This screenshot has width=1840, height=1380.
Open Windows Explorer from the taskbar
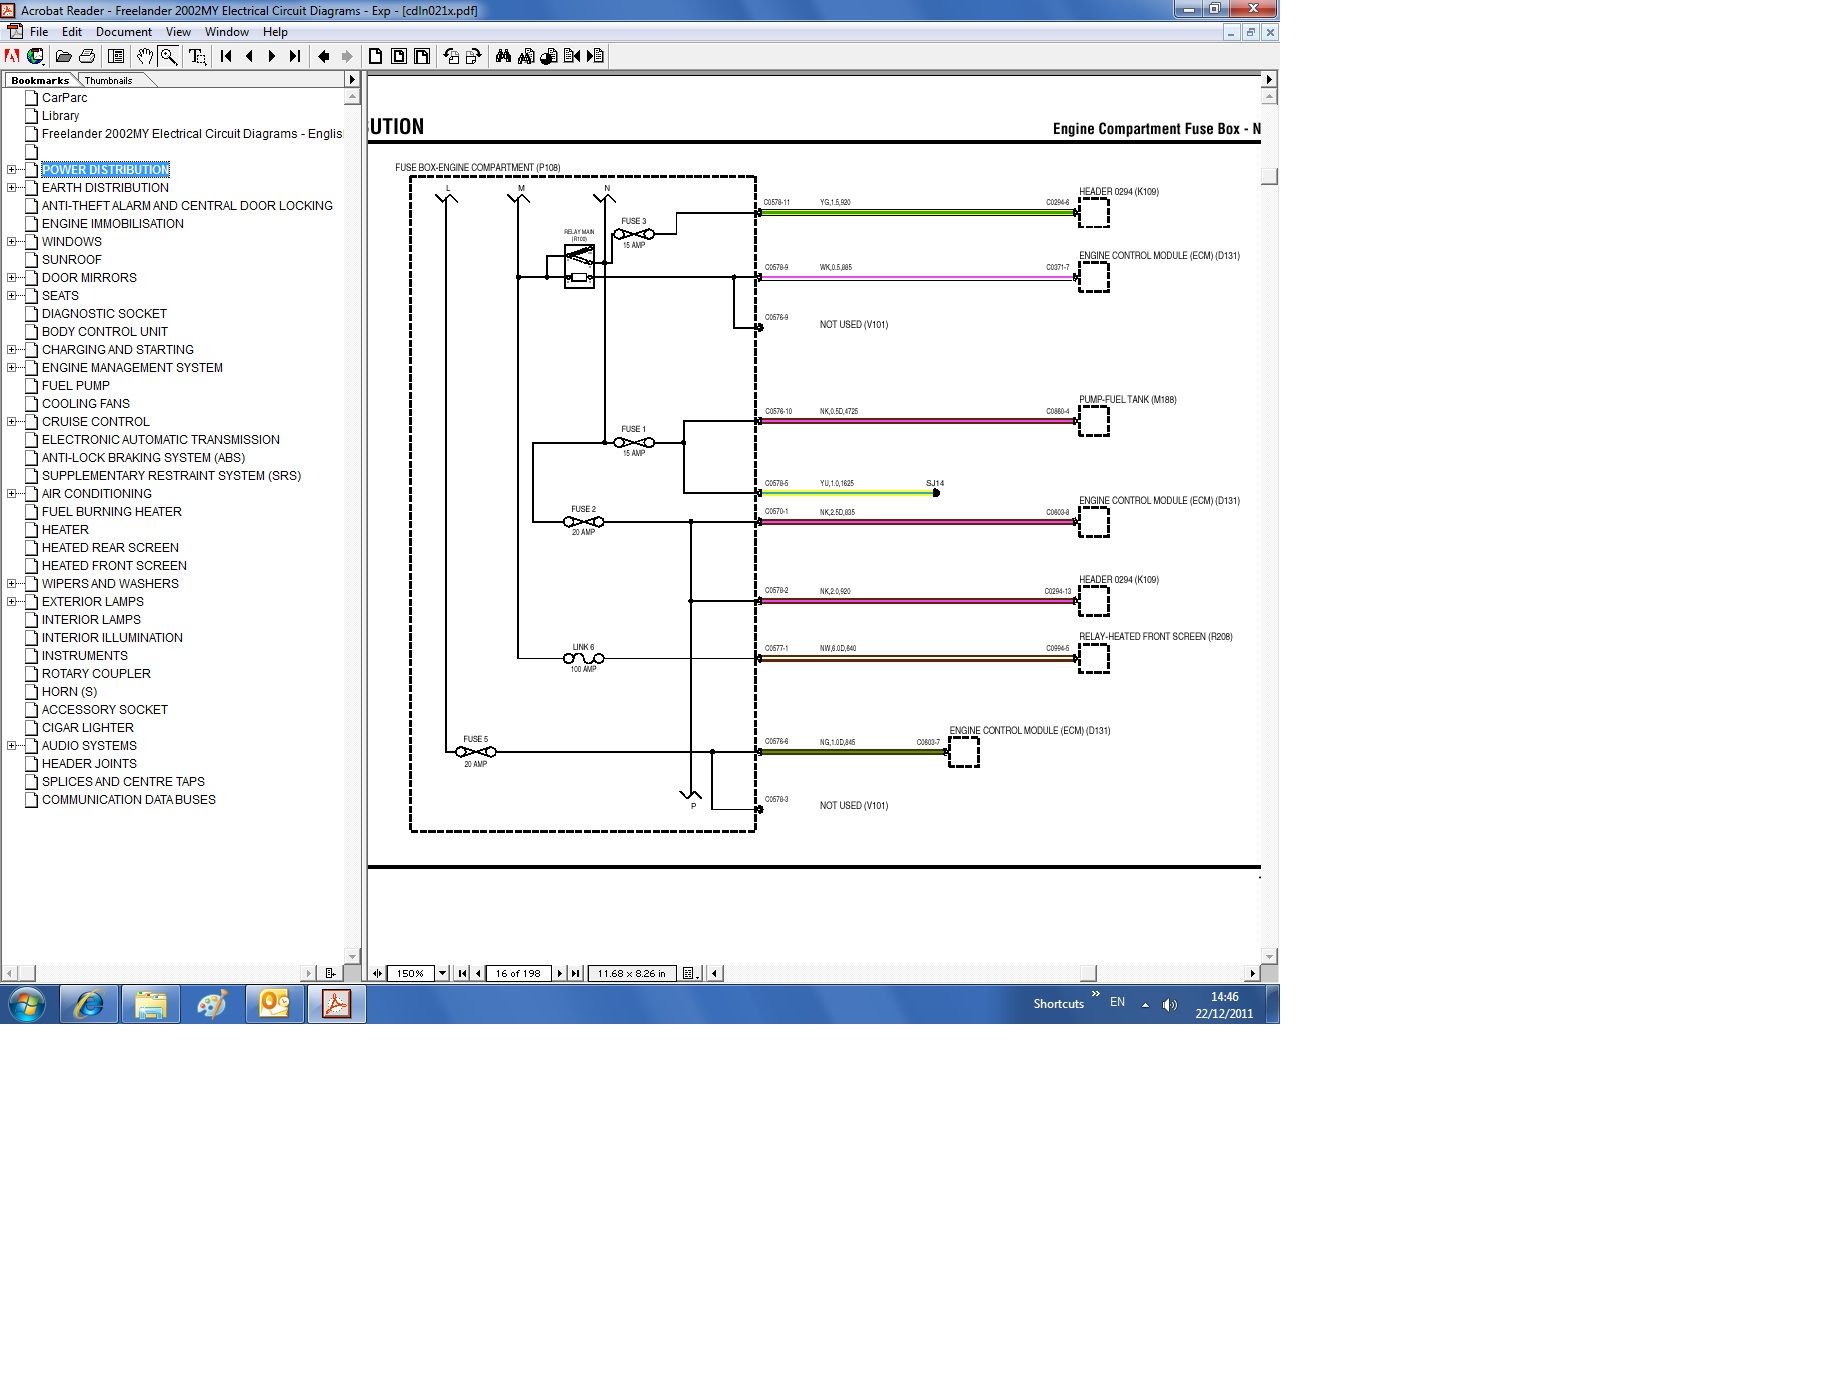coord(151,1004)
